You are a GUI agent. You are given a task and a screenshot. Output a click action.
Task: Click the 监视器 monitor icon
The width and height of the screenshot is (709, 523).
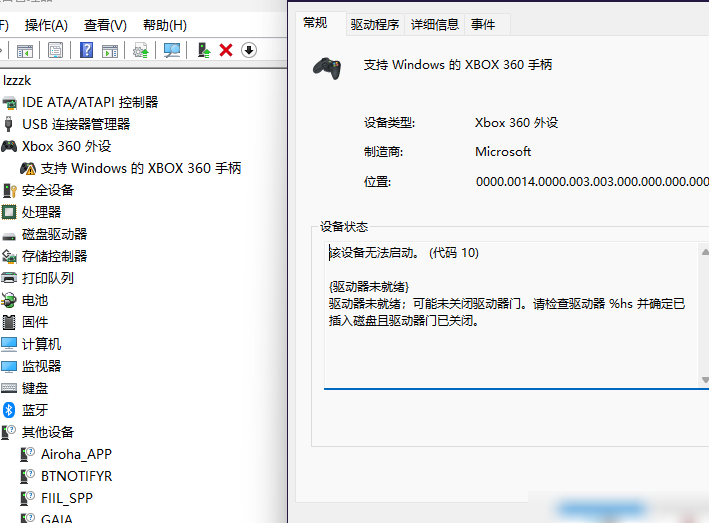9,366
